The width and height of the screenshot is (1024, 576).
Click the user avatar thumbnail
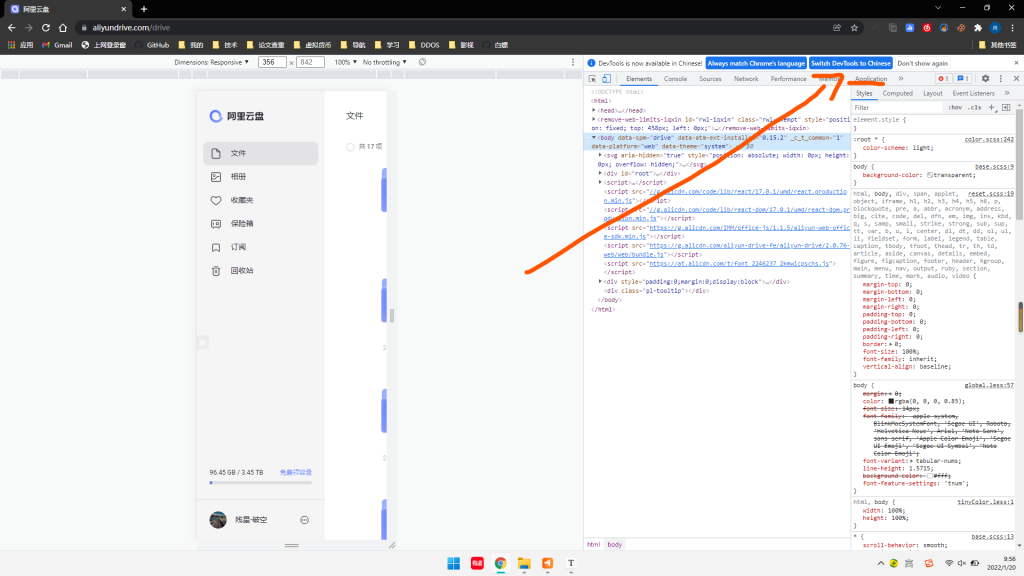(218, 519)
